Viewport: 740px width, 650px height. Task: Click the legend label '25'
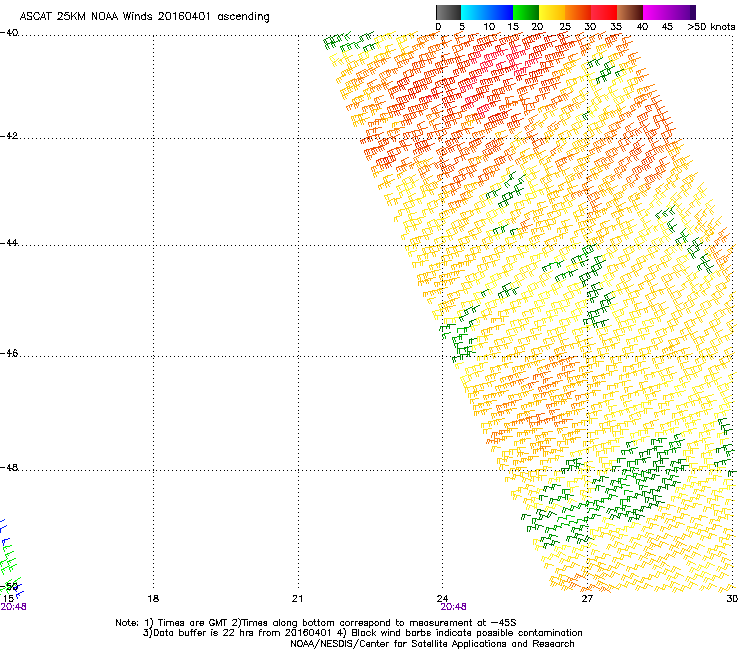(x=565, y=27)
